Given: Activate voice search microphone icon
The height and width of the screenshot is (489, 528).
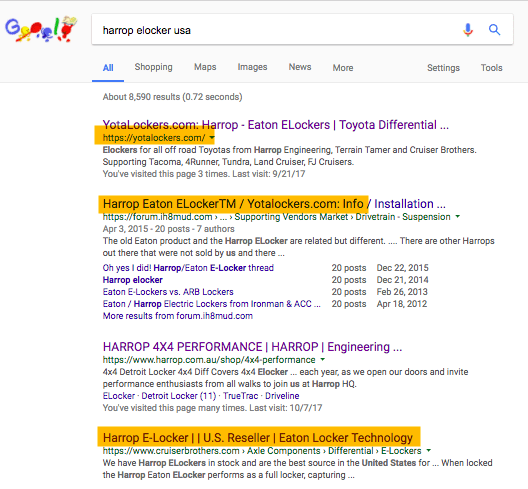Looking at the screenshot, I should click(x=468, y=30).
